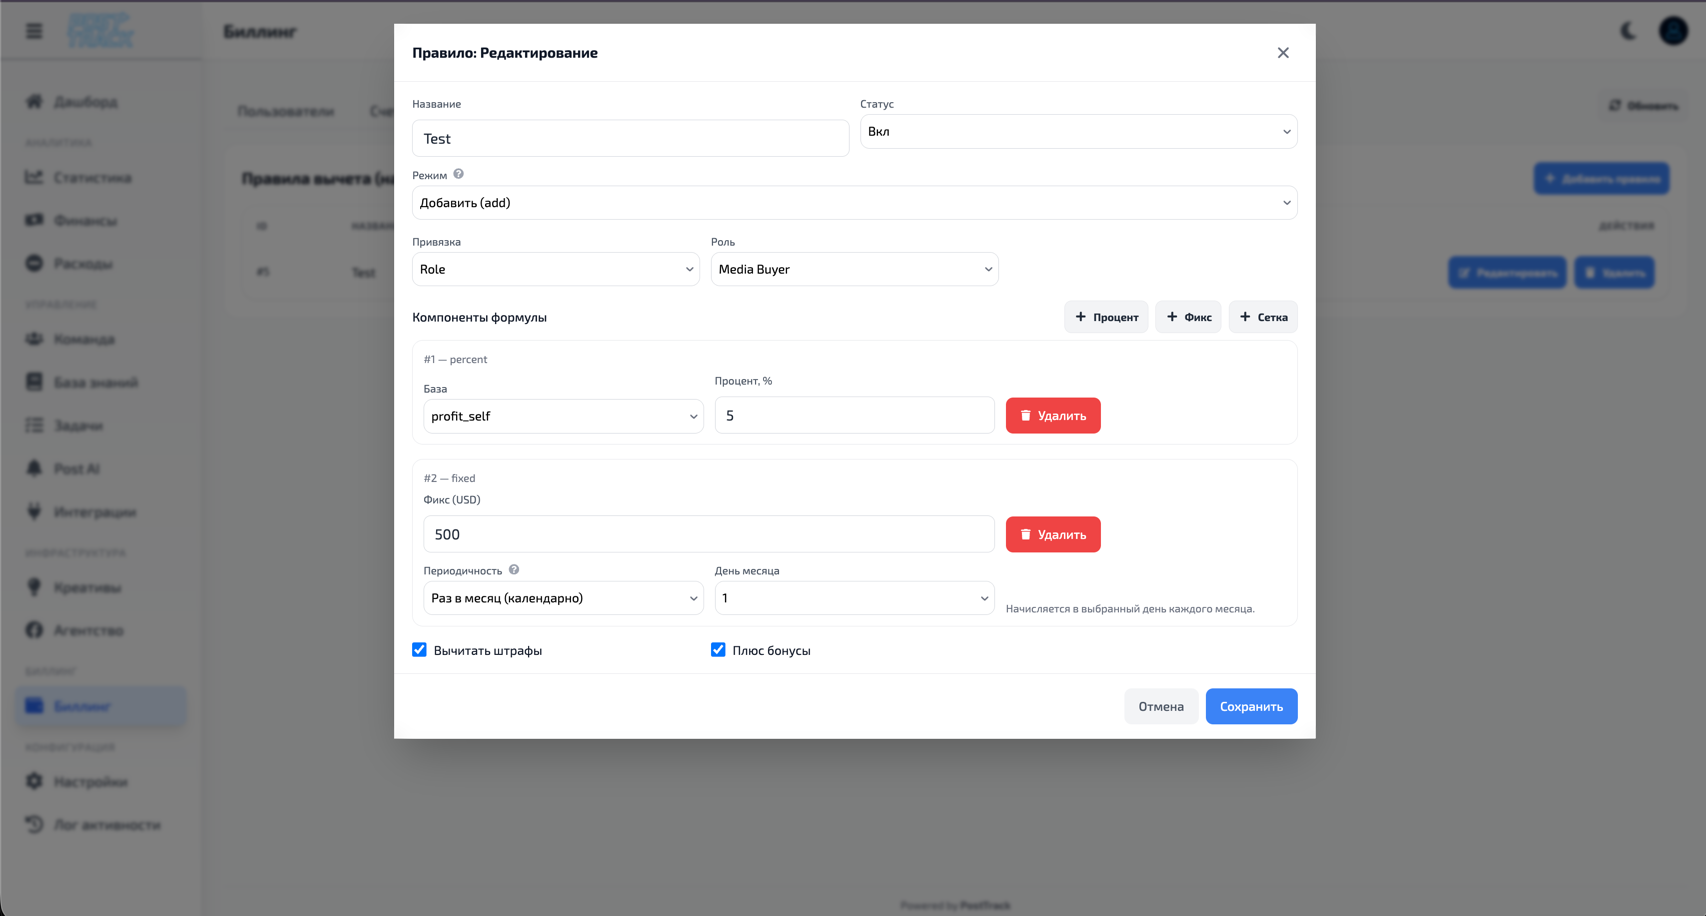Uncheck the Вычитать штрафы checkbox
The width and height of the screenshot is (1706, 916).
[x=419, y=649]
